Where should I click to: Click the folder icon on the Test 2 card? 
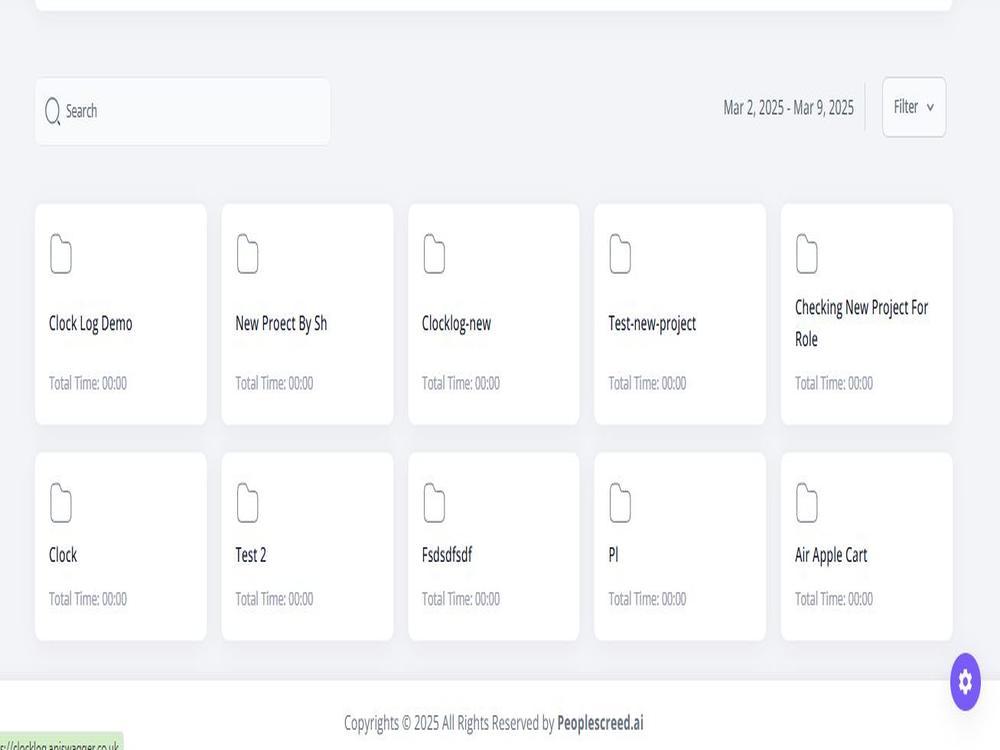pos(247,503)
